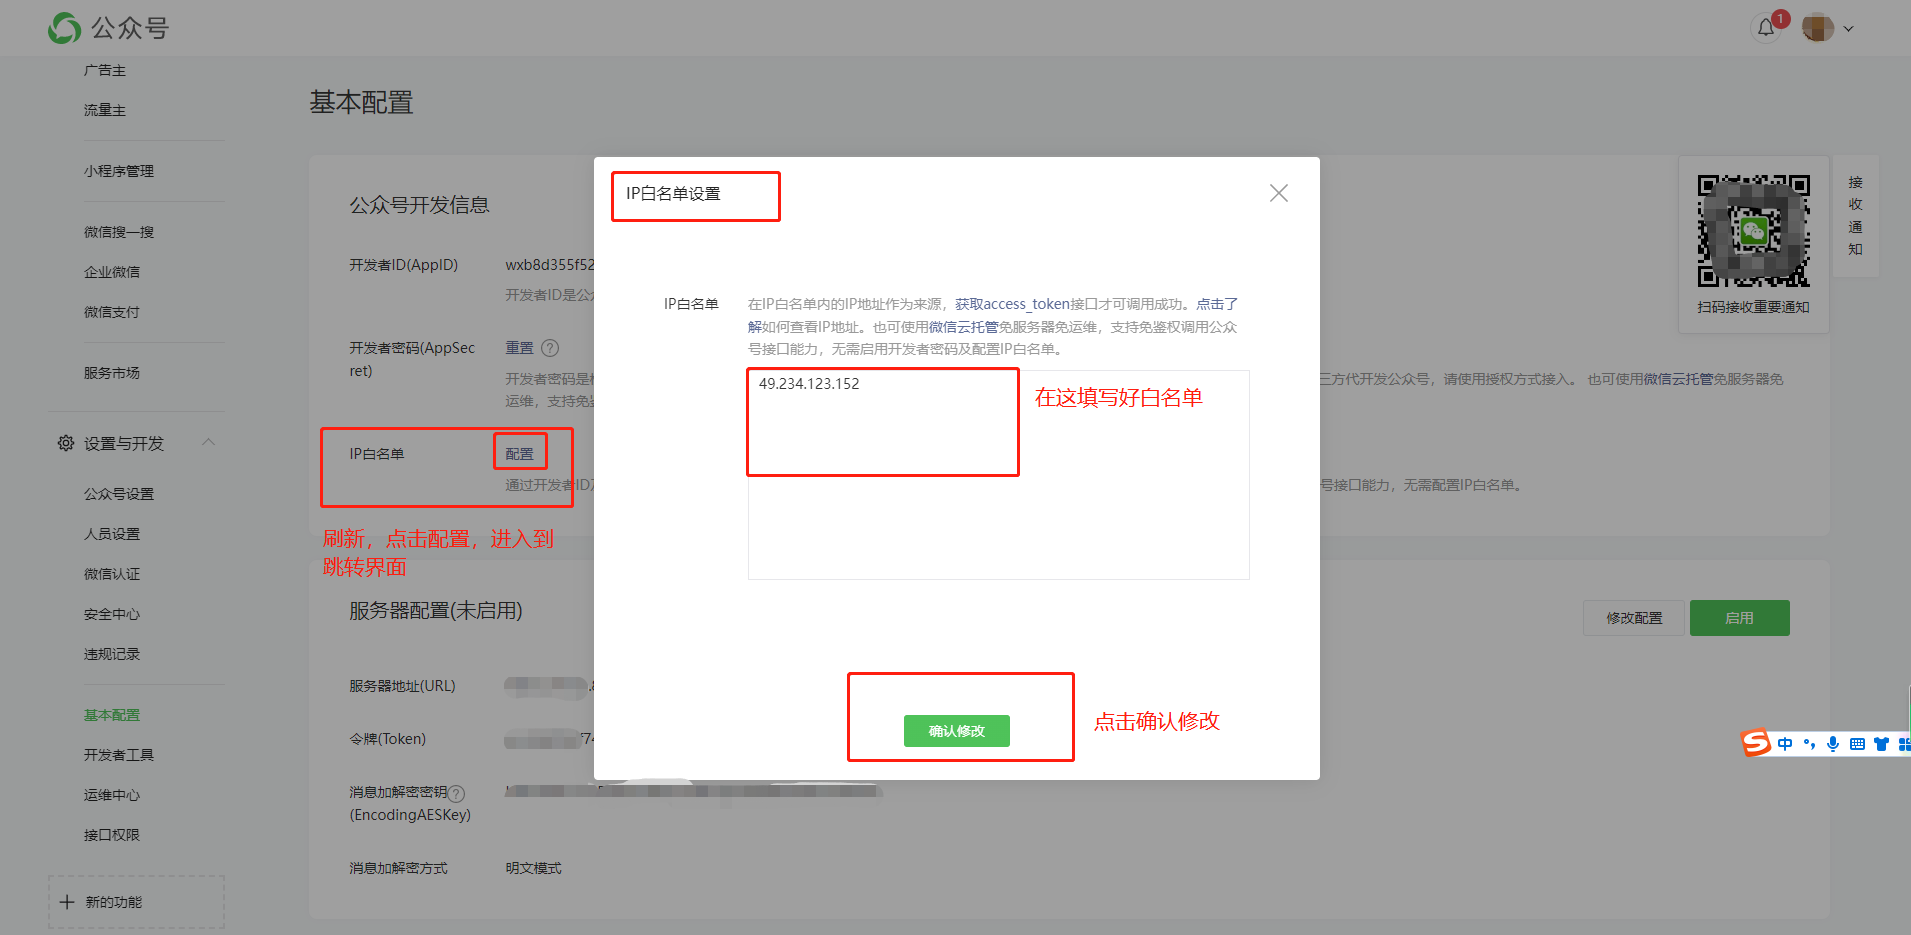Open the account avatar dropdown arrow
The height and width of the screenshot is (935, 1911).
click(x=1848, y=29)
